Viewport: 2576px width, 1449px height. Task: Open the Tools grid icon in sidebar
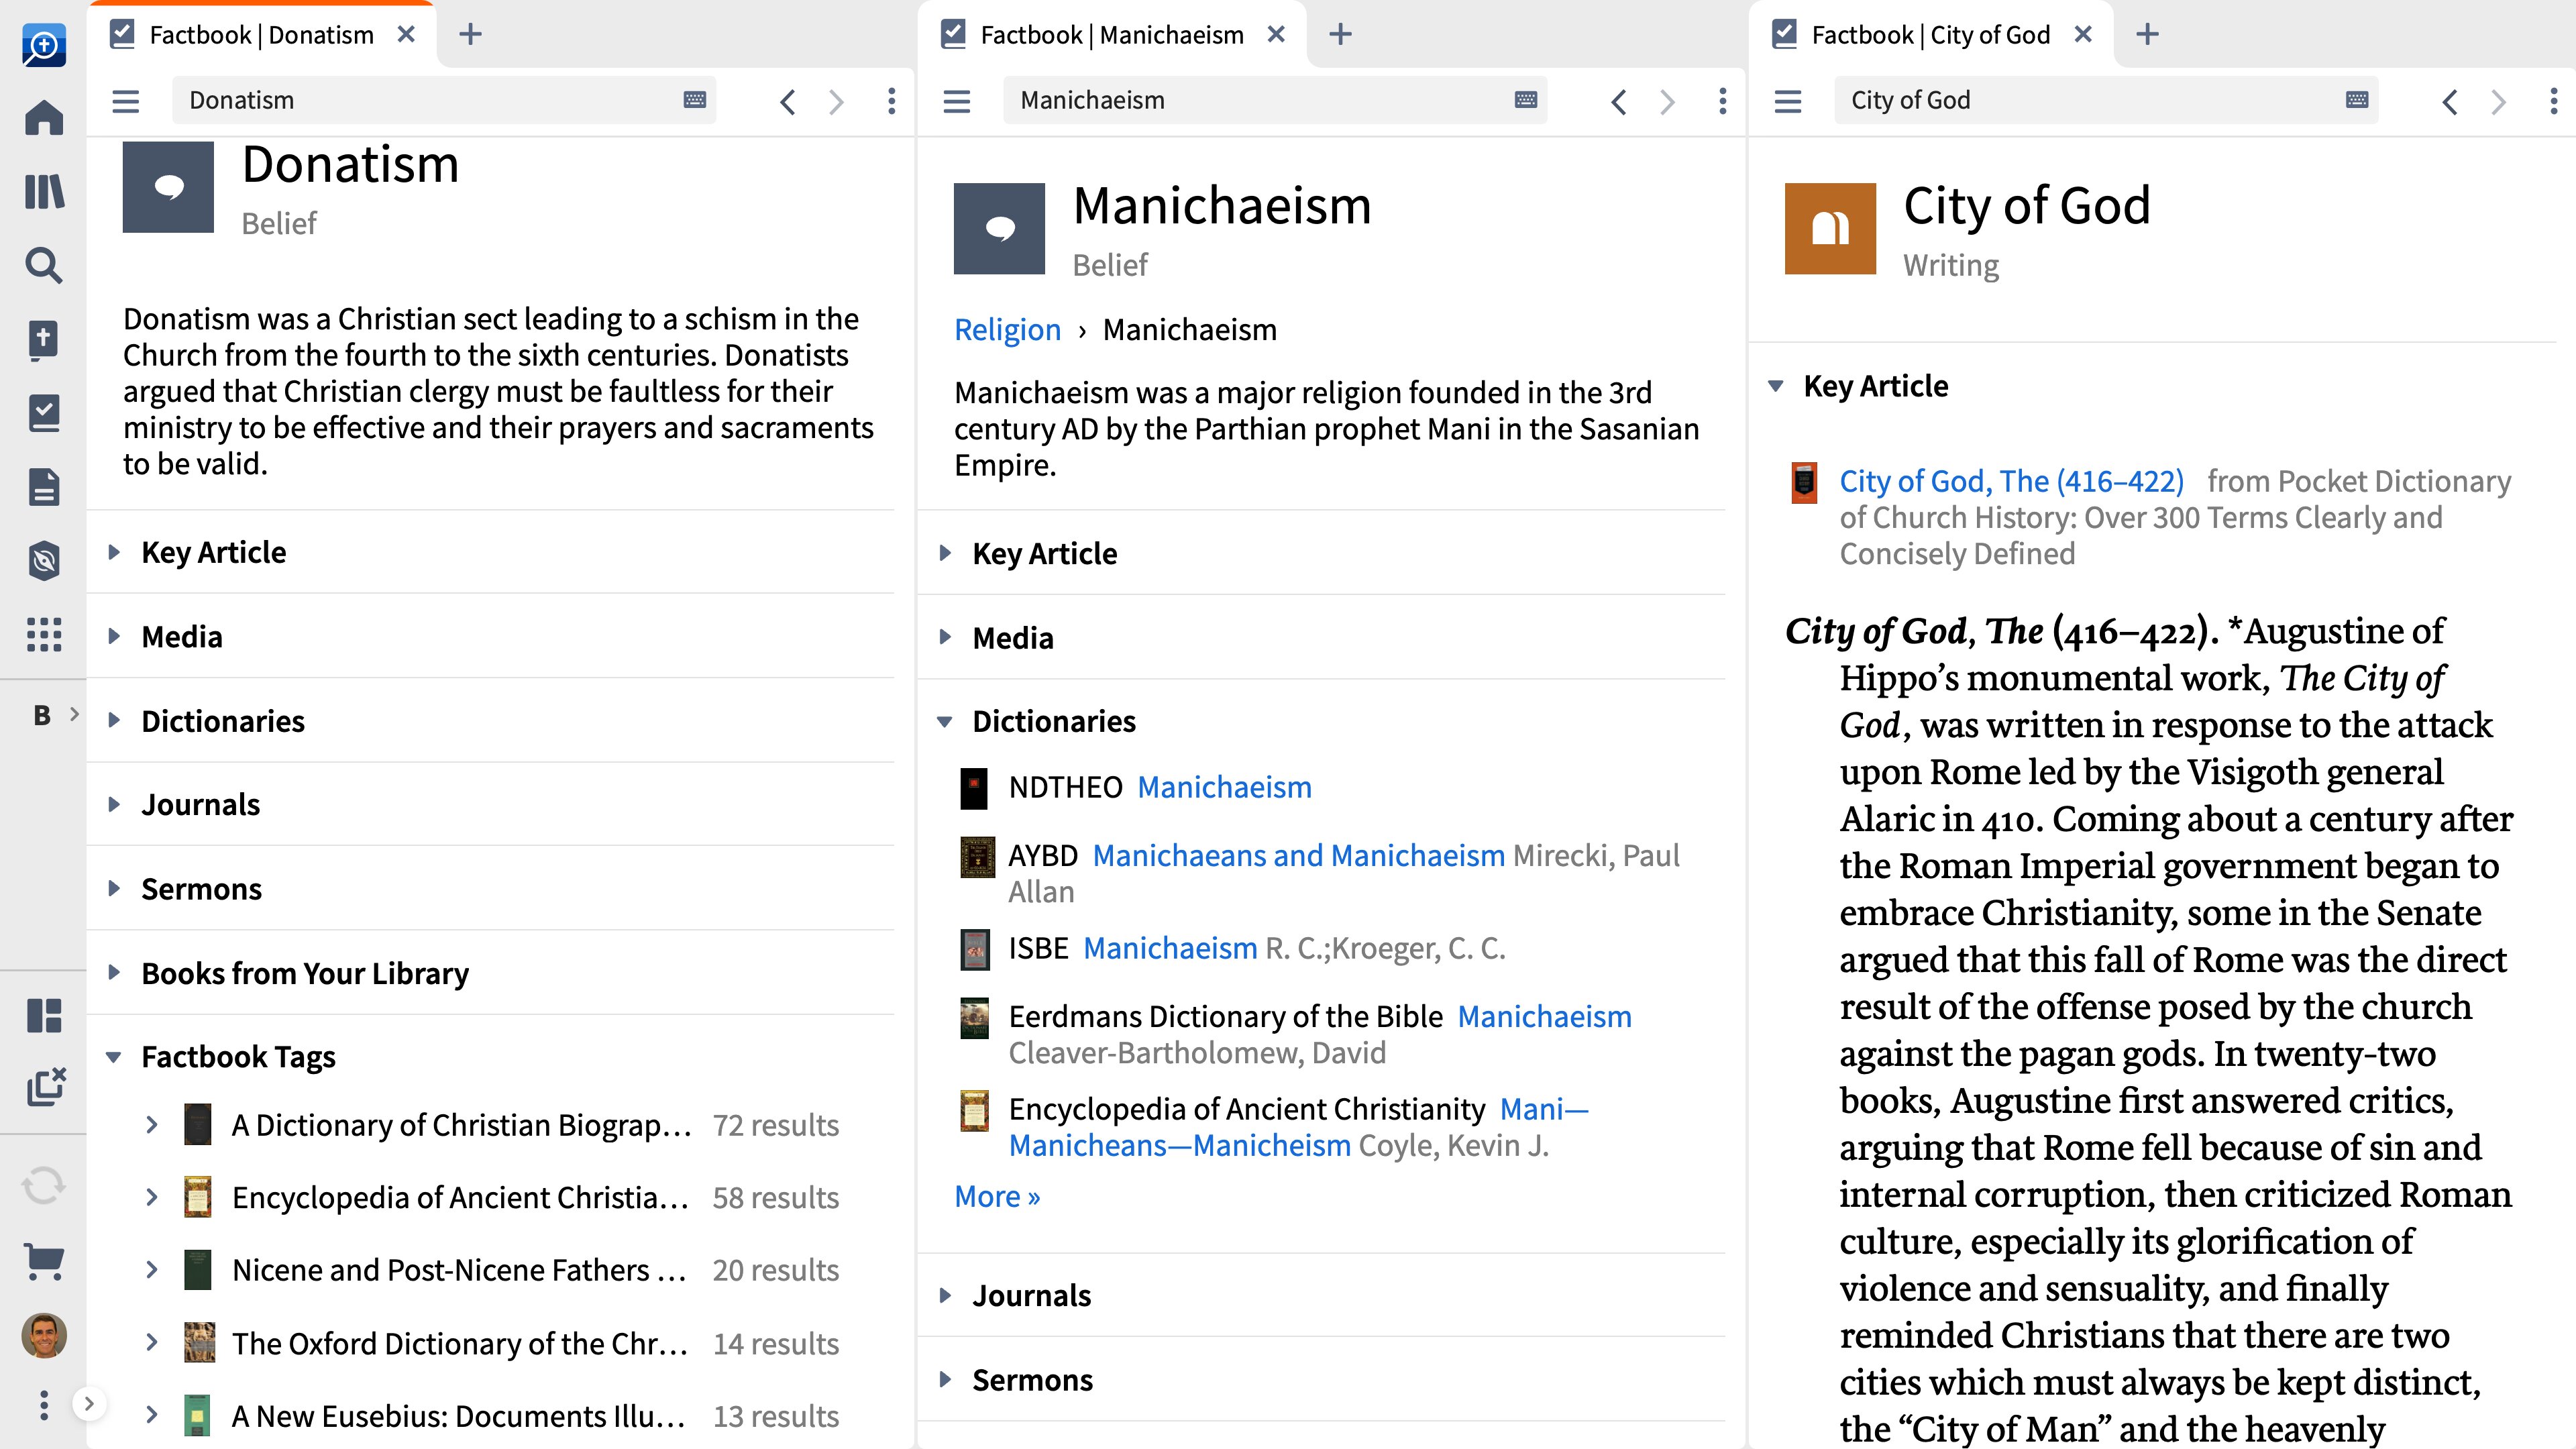pyautogui.click(x=44, y=635)
